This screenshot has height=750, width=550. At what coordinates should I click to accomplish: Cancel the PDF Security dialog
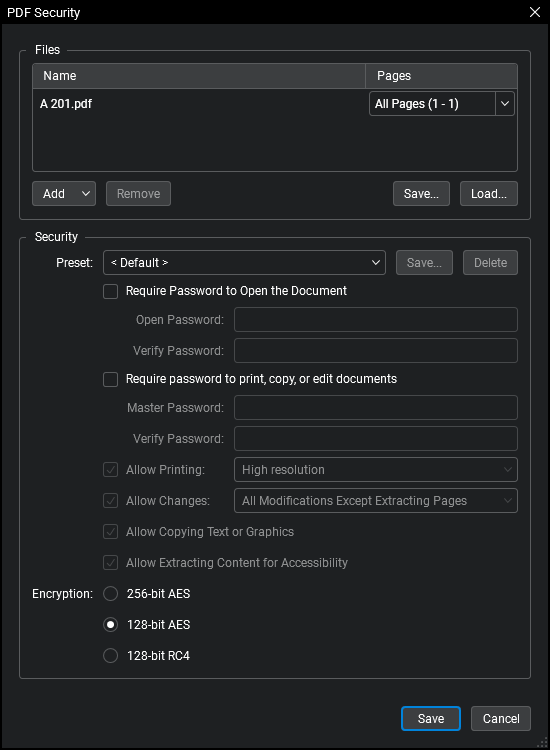click(x=501, y=718)
